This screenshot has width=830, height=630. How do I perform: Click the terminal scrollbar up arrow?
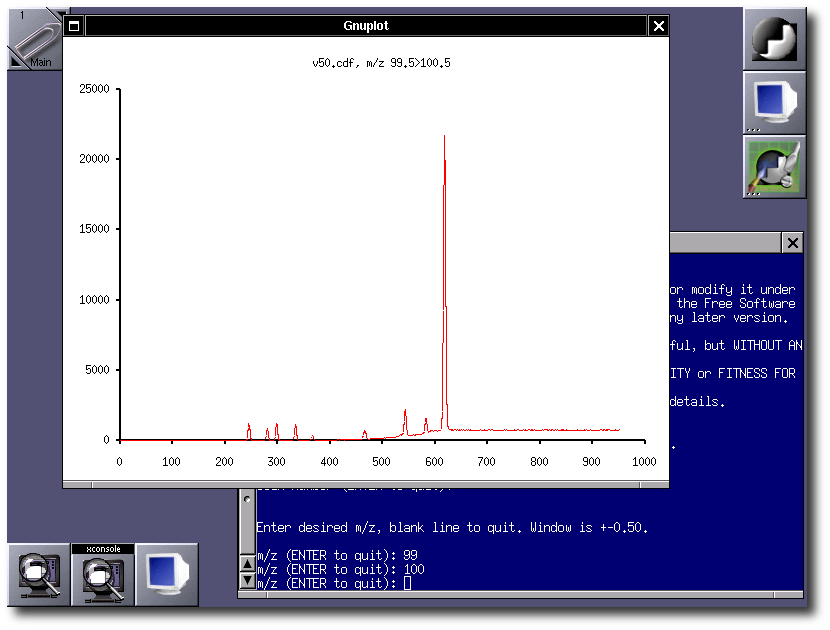click(x=247, y=564)
